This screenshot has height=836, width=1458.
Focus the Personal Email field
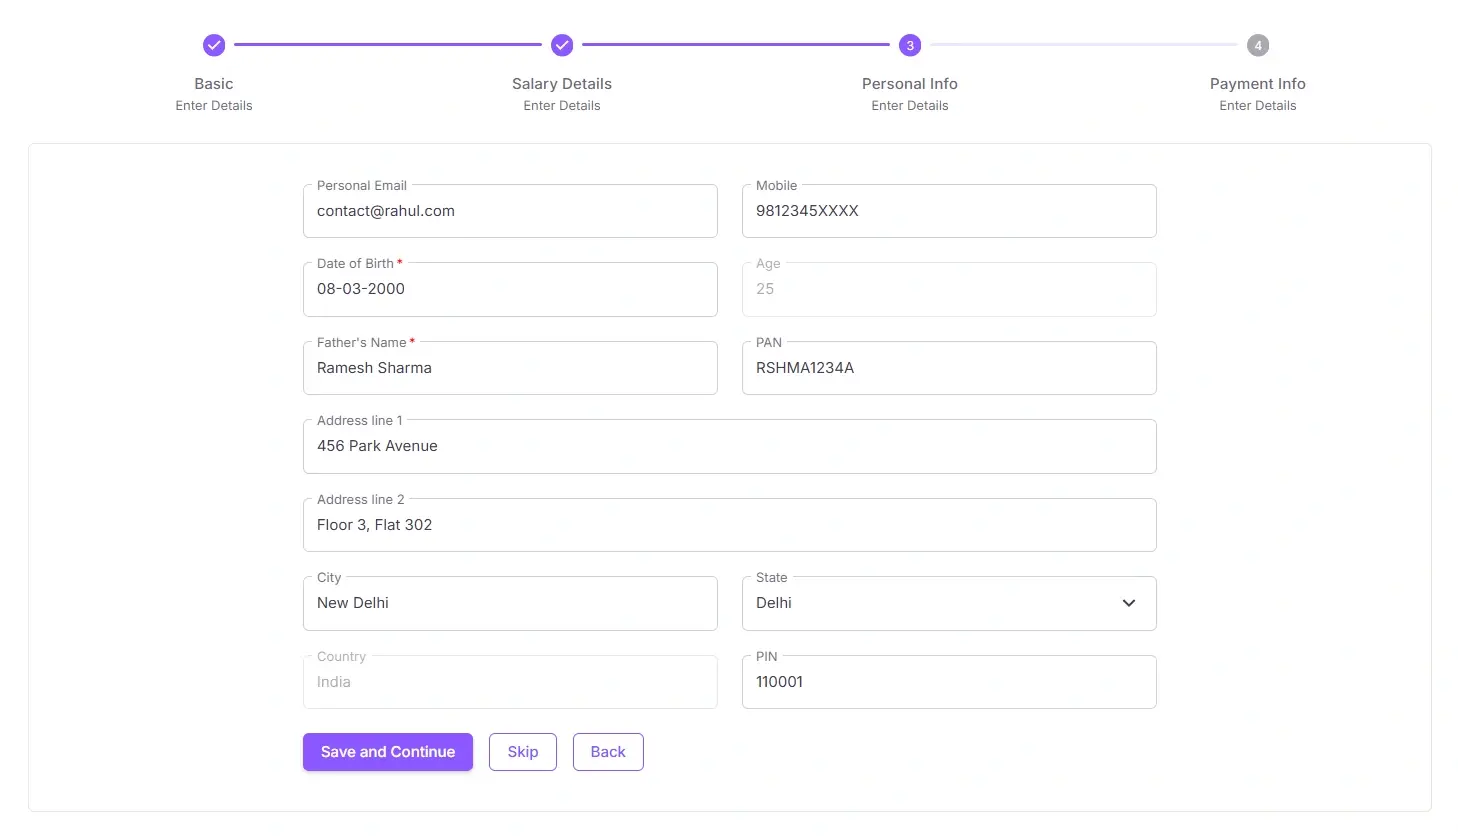pyautogui.click(x=510, y=211)
